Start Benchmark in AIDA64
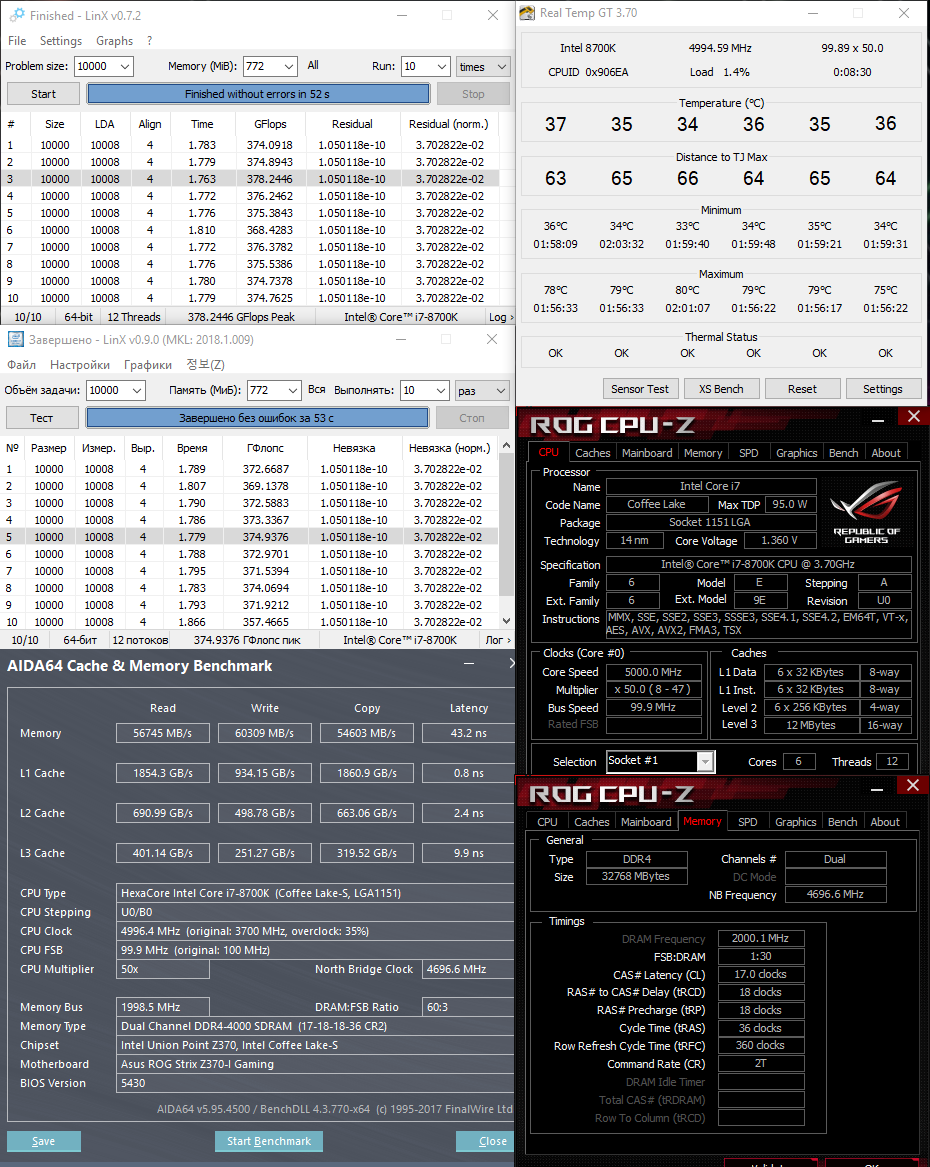The image size is (930, 1167). [269, 1141]
